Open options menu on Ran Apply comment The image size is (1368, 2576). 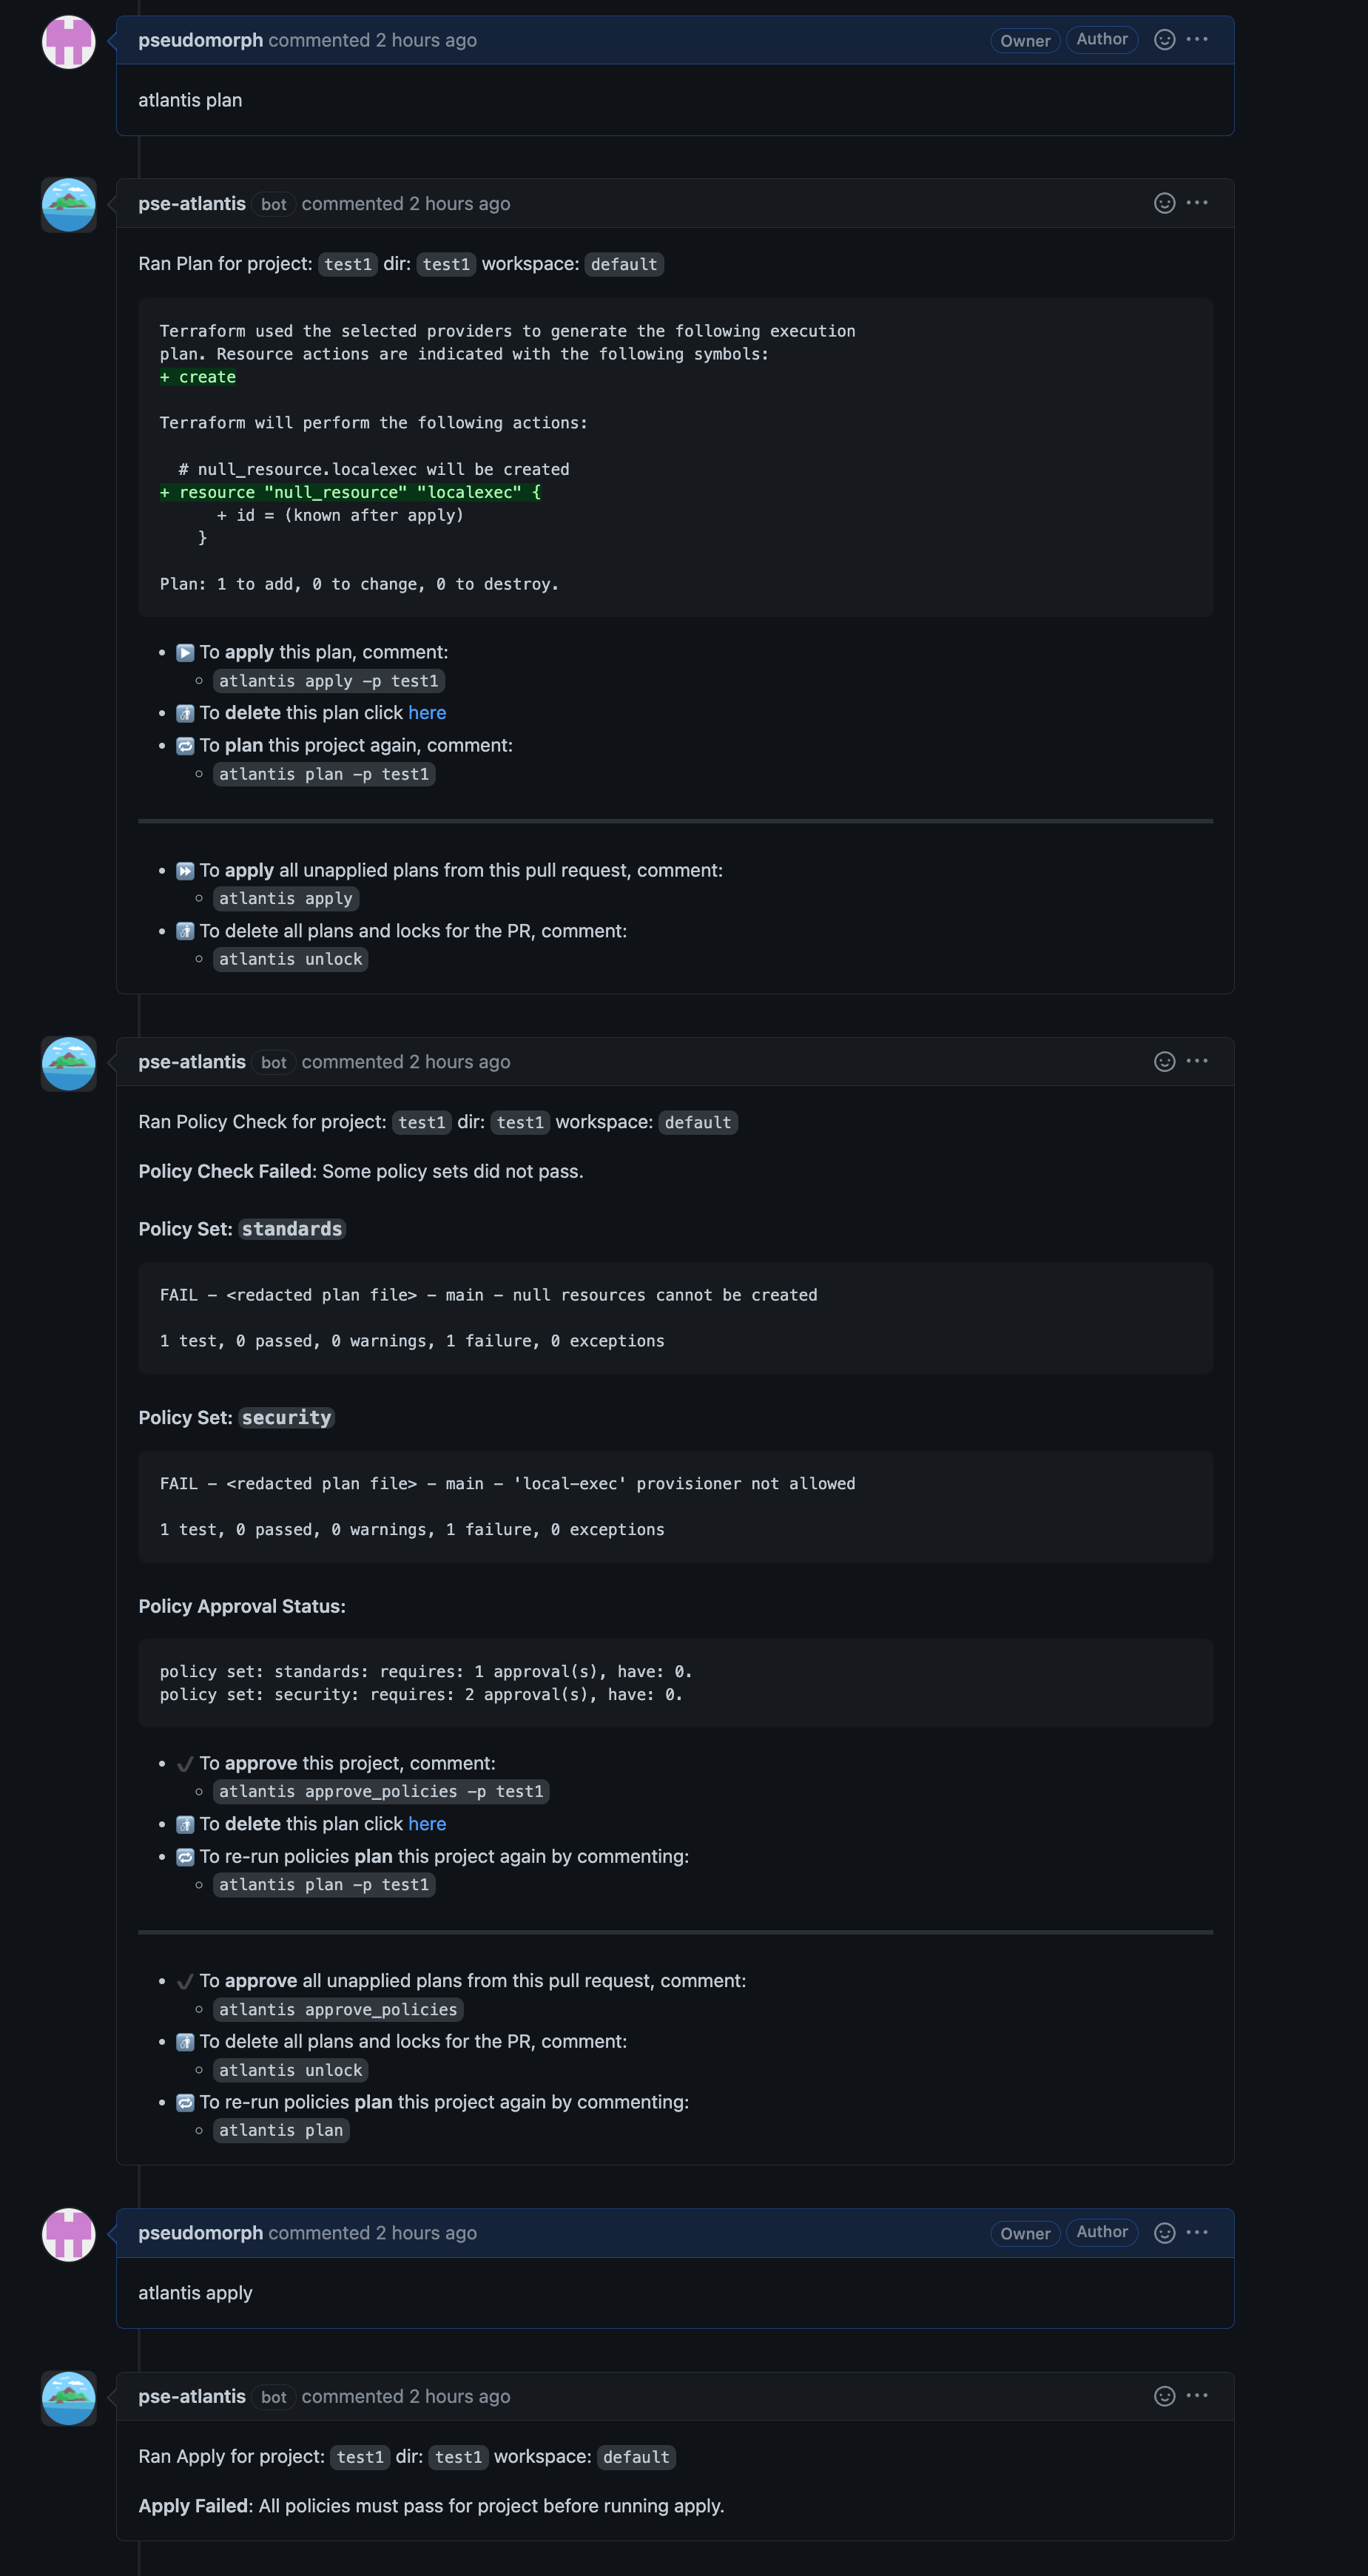pyautogui.click(x=1197, y=2395)
